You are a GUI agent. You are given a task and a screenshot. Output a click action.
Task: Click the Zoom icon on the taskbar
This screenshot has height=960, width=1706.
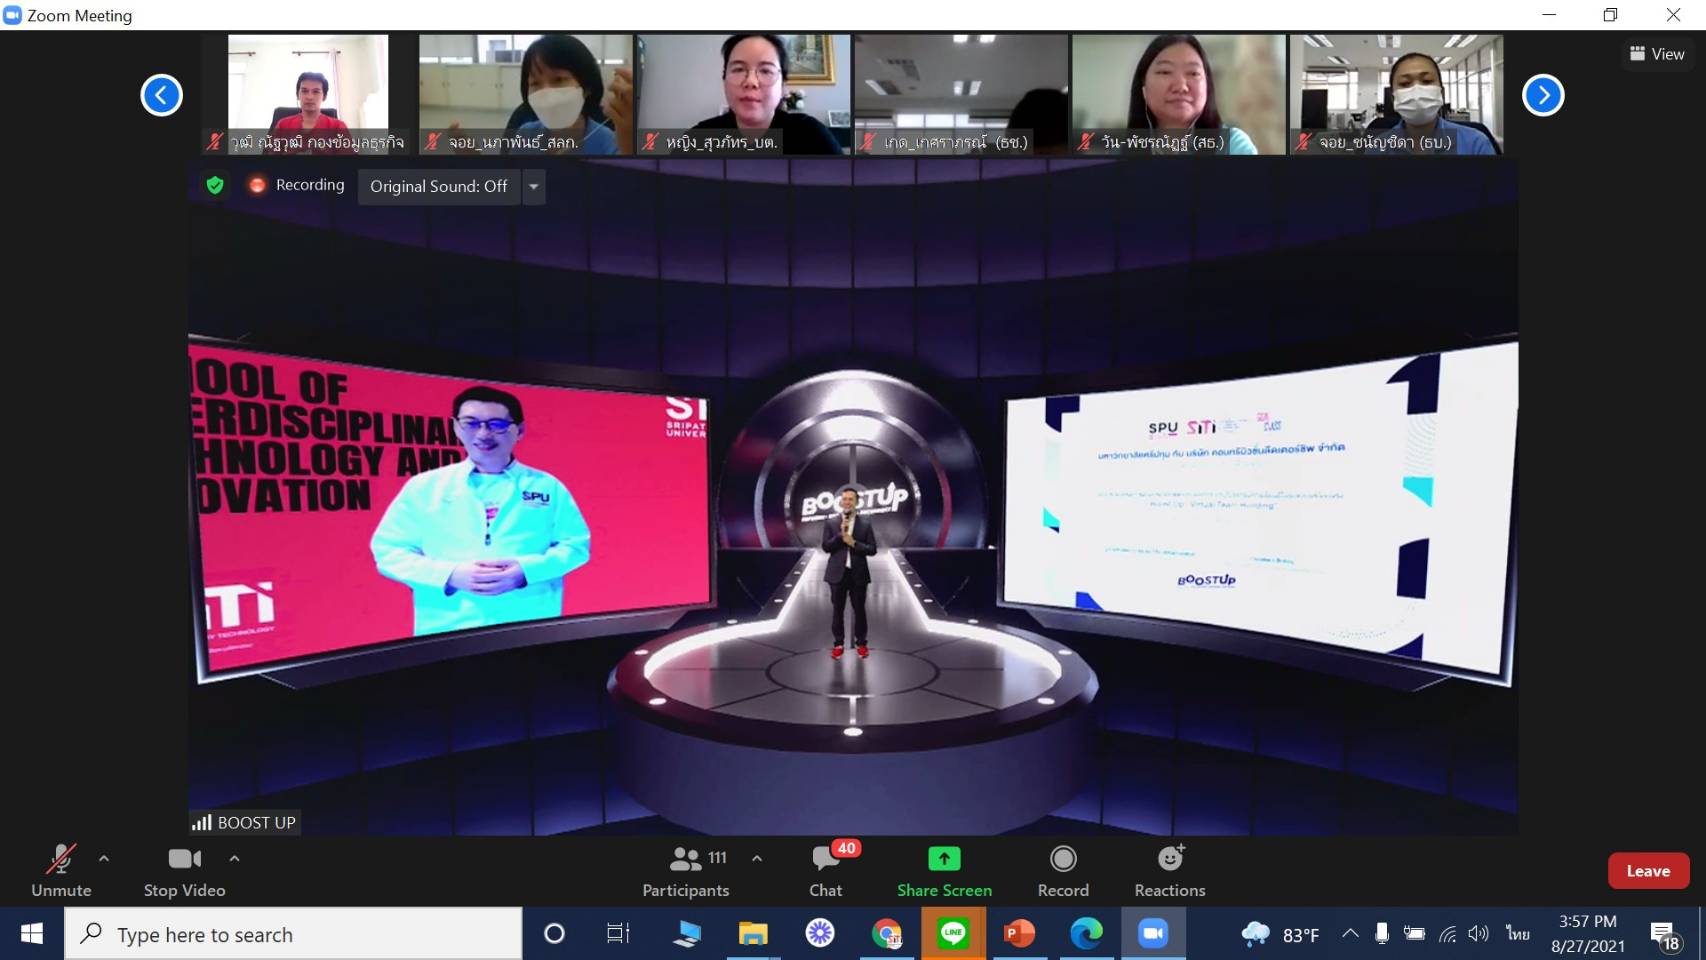click(x=1153, y=934)
